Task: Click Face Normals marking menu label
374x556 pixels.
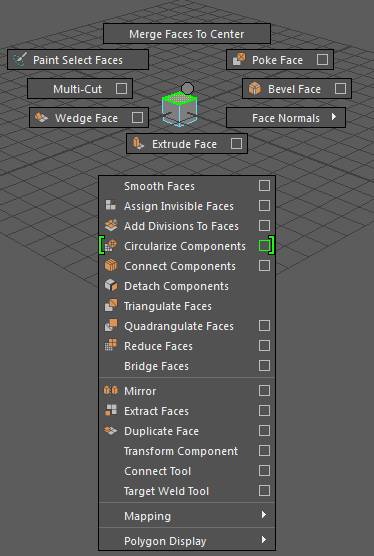Action: tap(286, 118)
